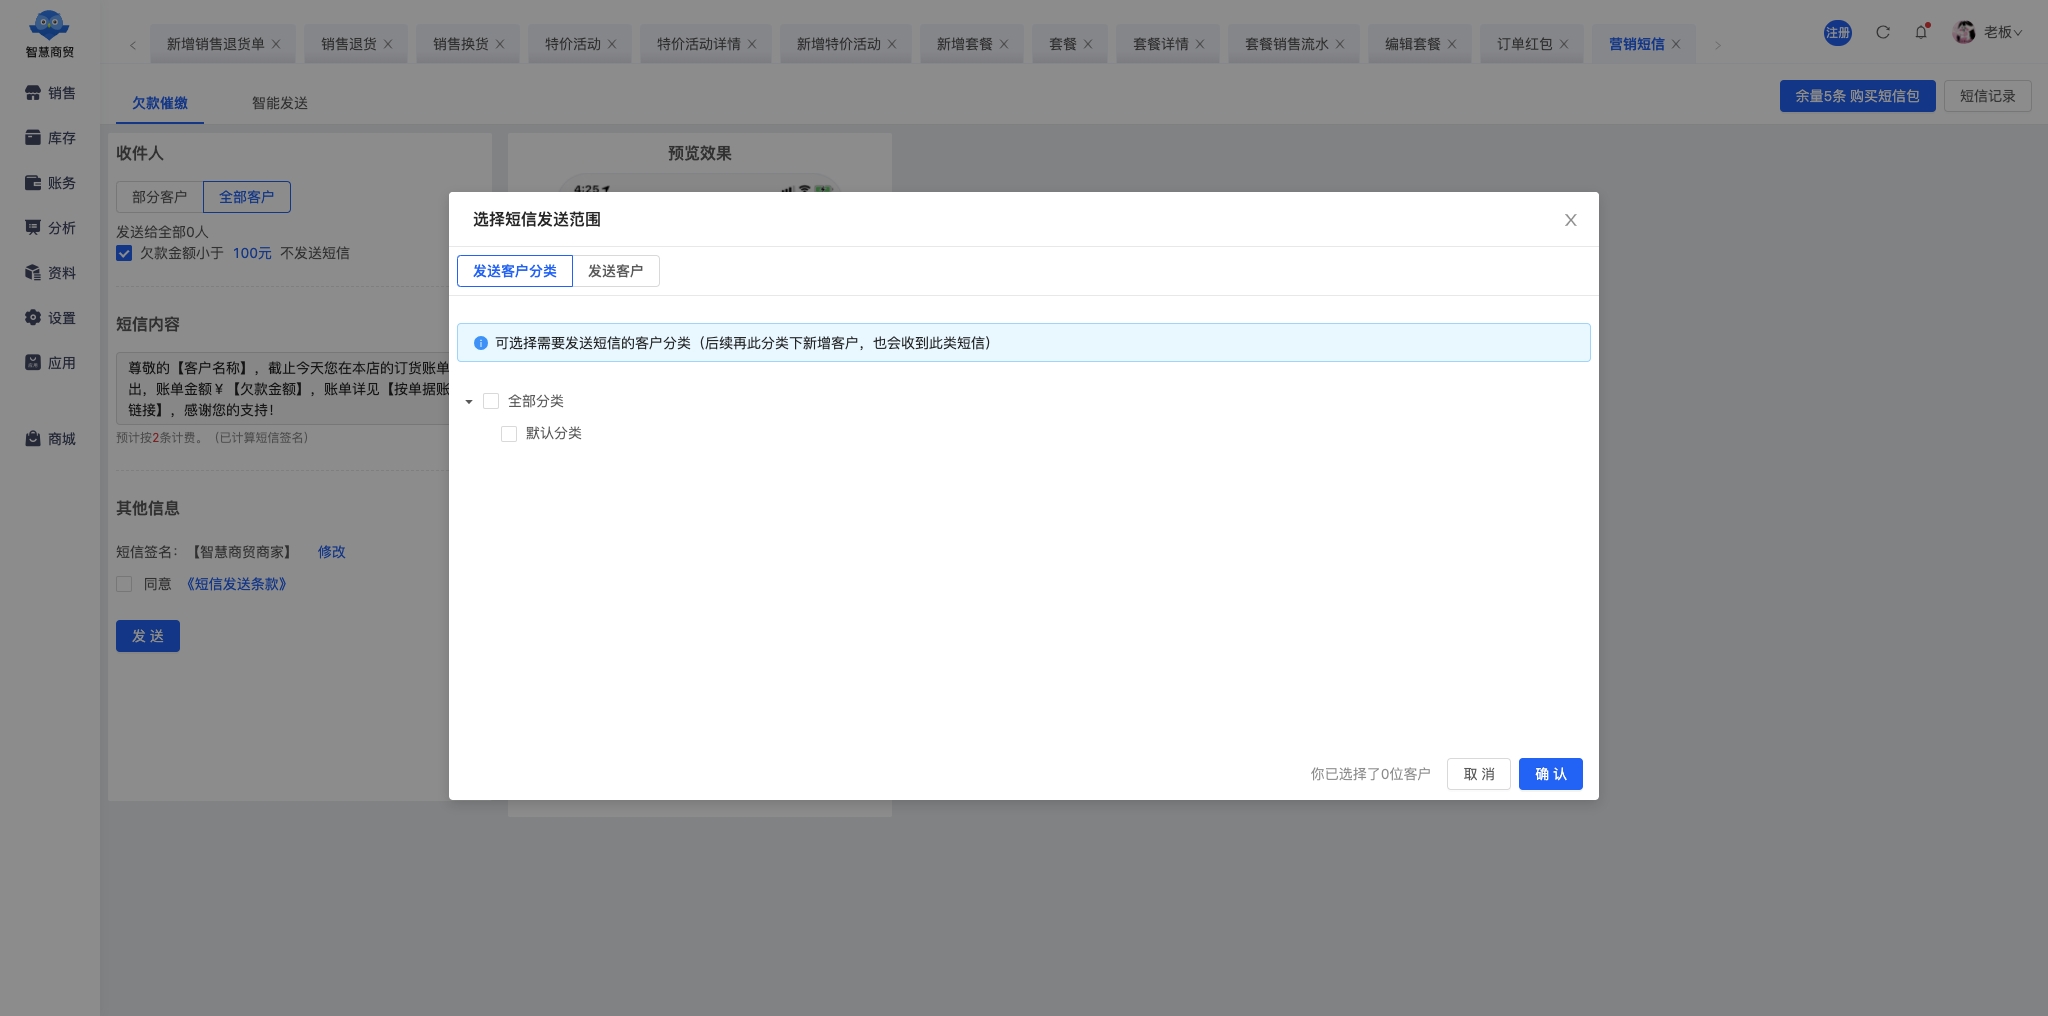Switch to 欠款催缴 tab

coord(160,103)
